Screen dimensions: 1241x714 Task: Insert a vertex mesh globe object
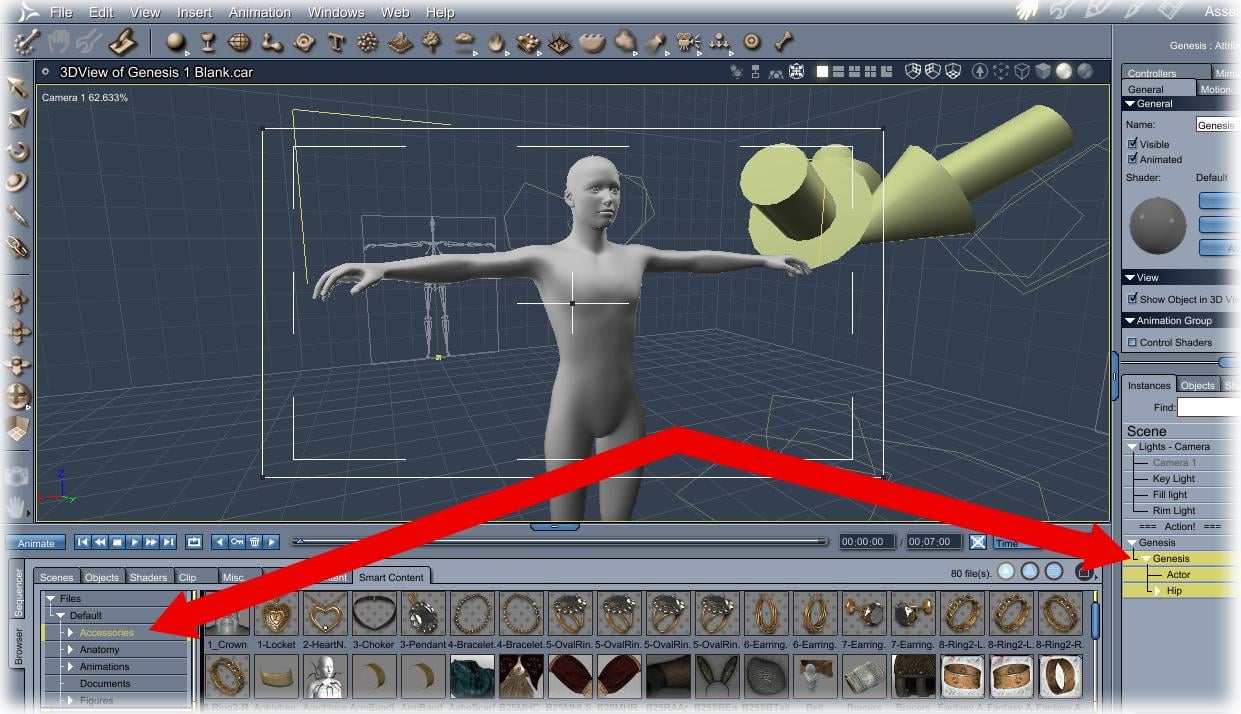pos(239,42)
